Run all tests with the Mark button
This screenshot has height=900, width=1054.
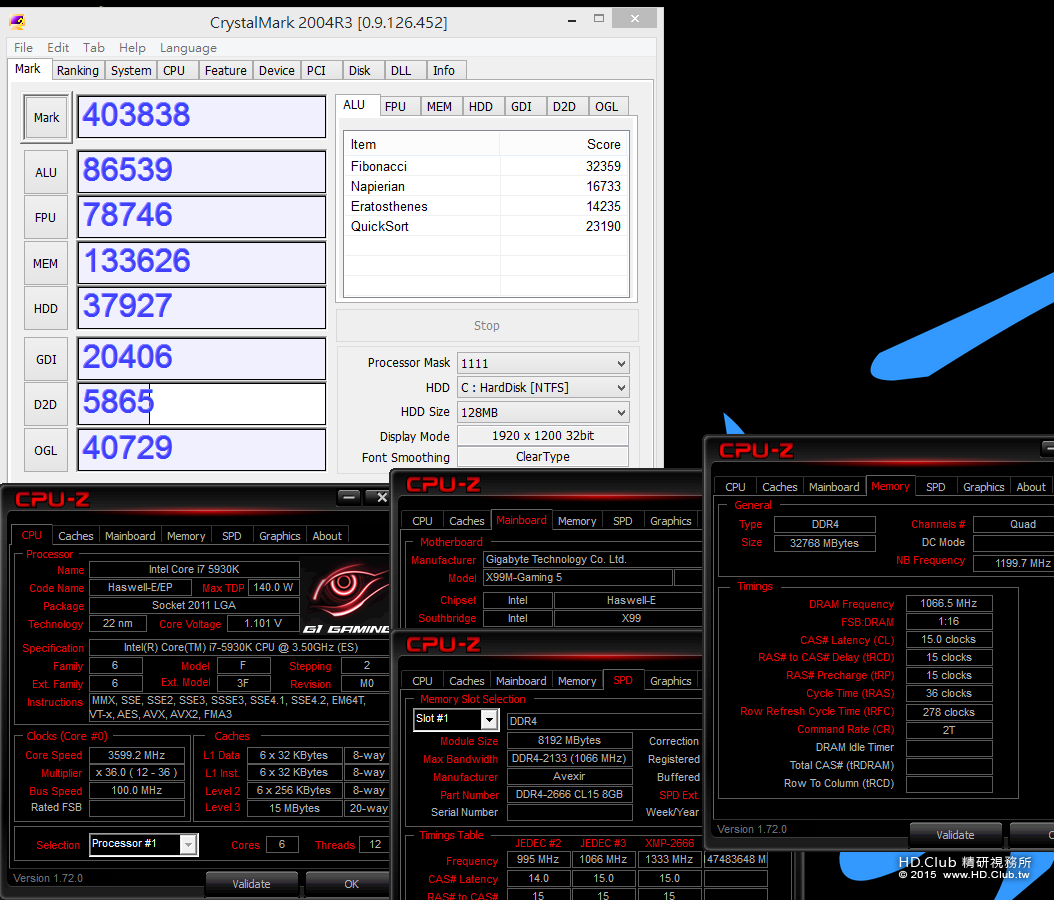tap(46, 118)
